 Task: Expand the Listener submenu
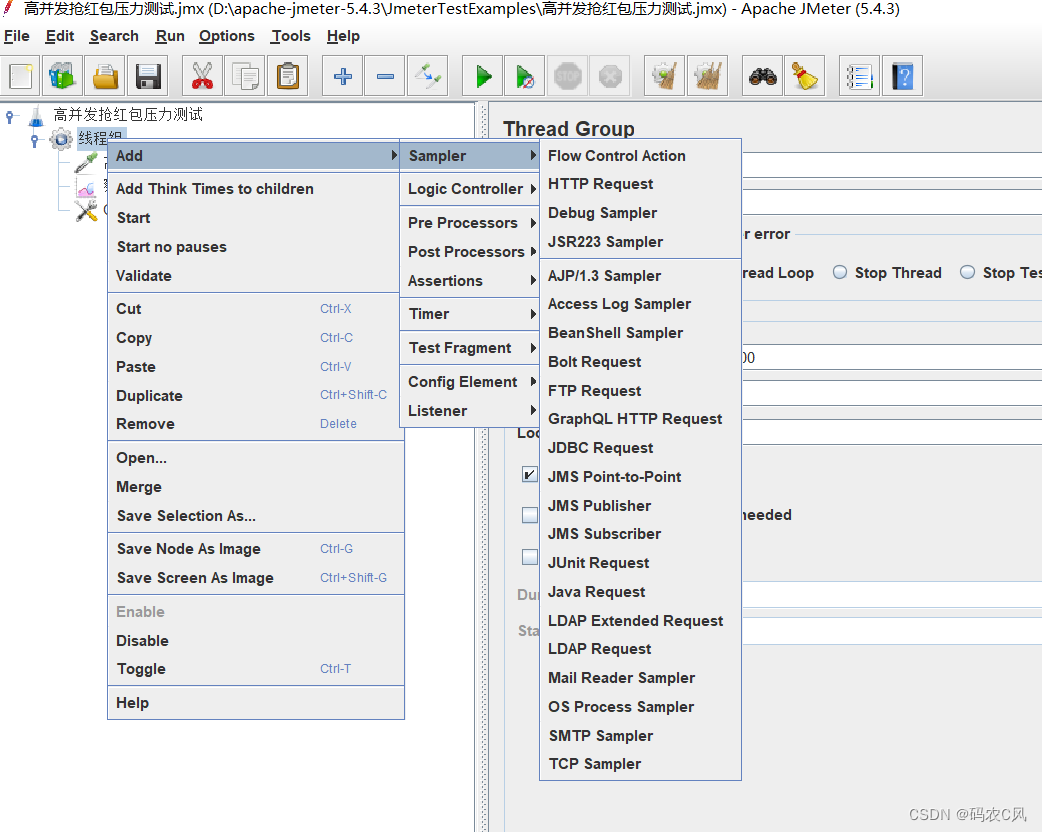click(x=469, y=411)
